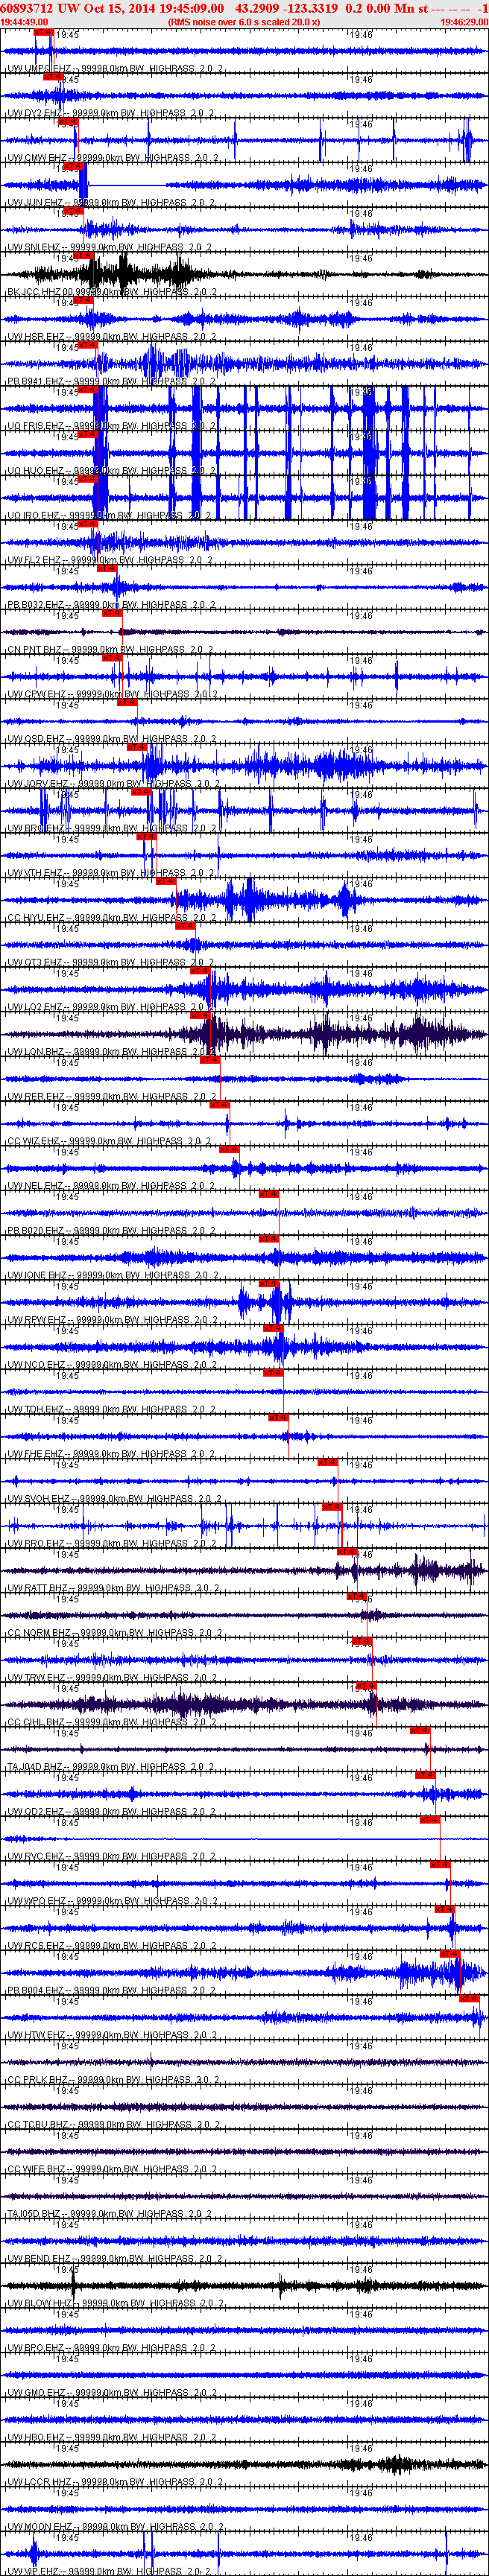Select the UW PRO EHZ station label
The width and height of the screenshot is (489, 2576).
(112, 1543)
